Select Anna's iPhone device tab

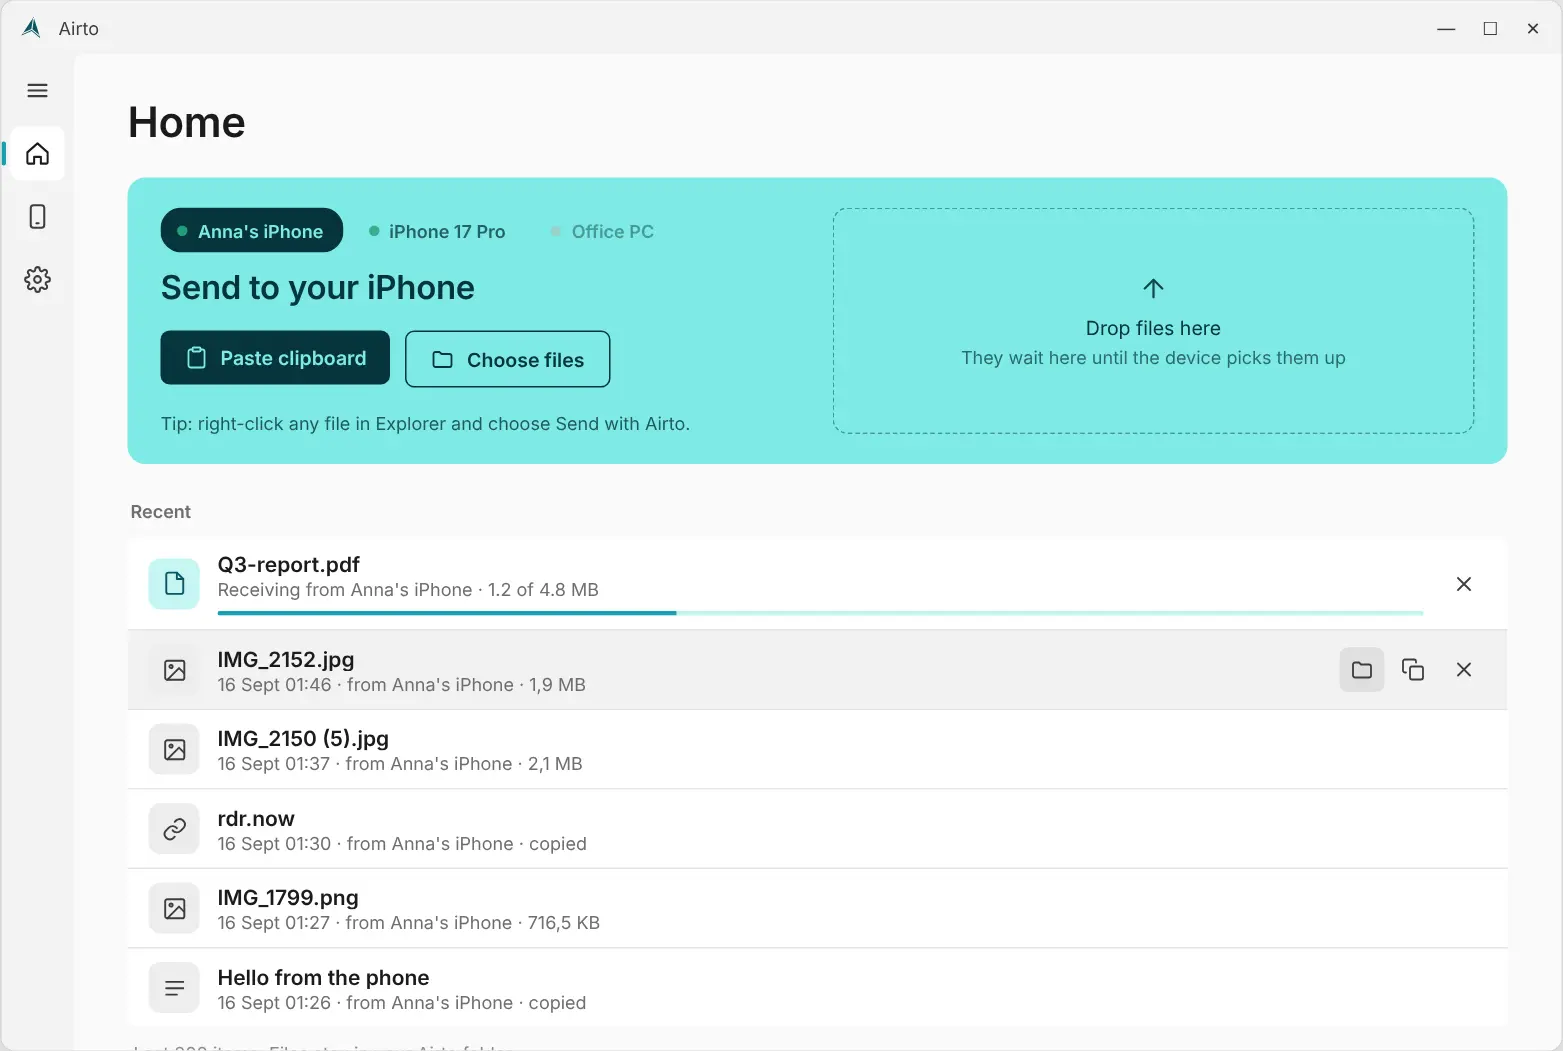point(252,231)
